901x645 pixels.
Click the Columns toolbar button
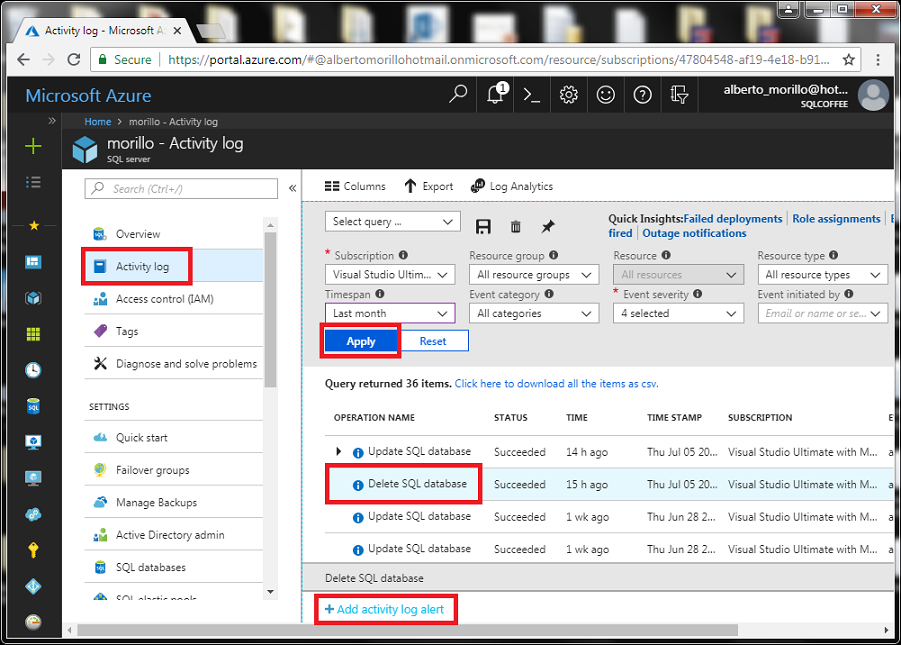pos(355,186)
